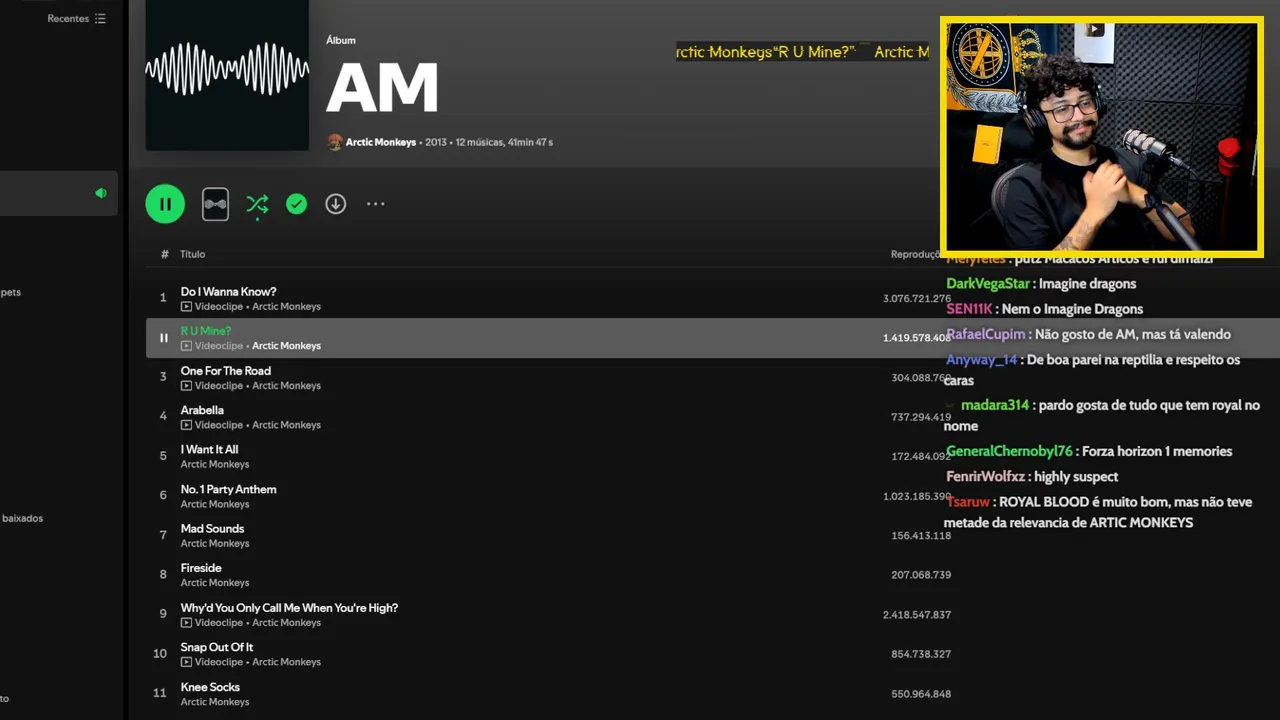The width and height of the screenshot is (1280, 720).
Task: Click Videoclipe icon under Do I Wanna Know?
Action: point(186,307)
